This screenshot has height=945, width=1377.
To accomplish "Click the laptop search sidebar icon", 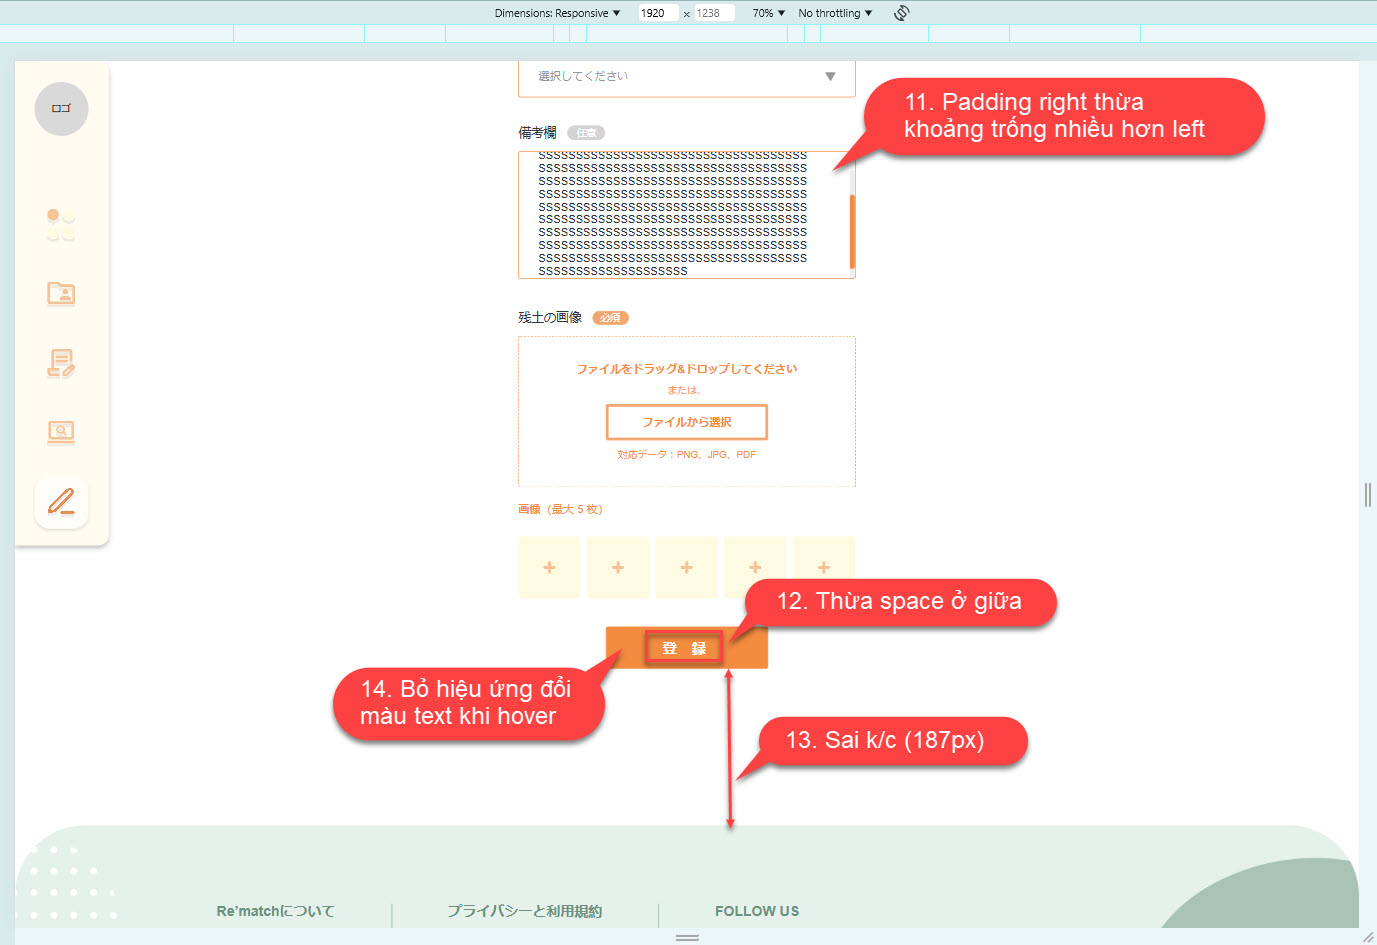I will click(x=61, y=432).
